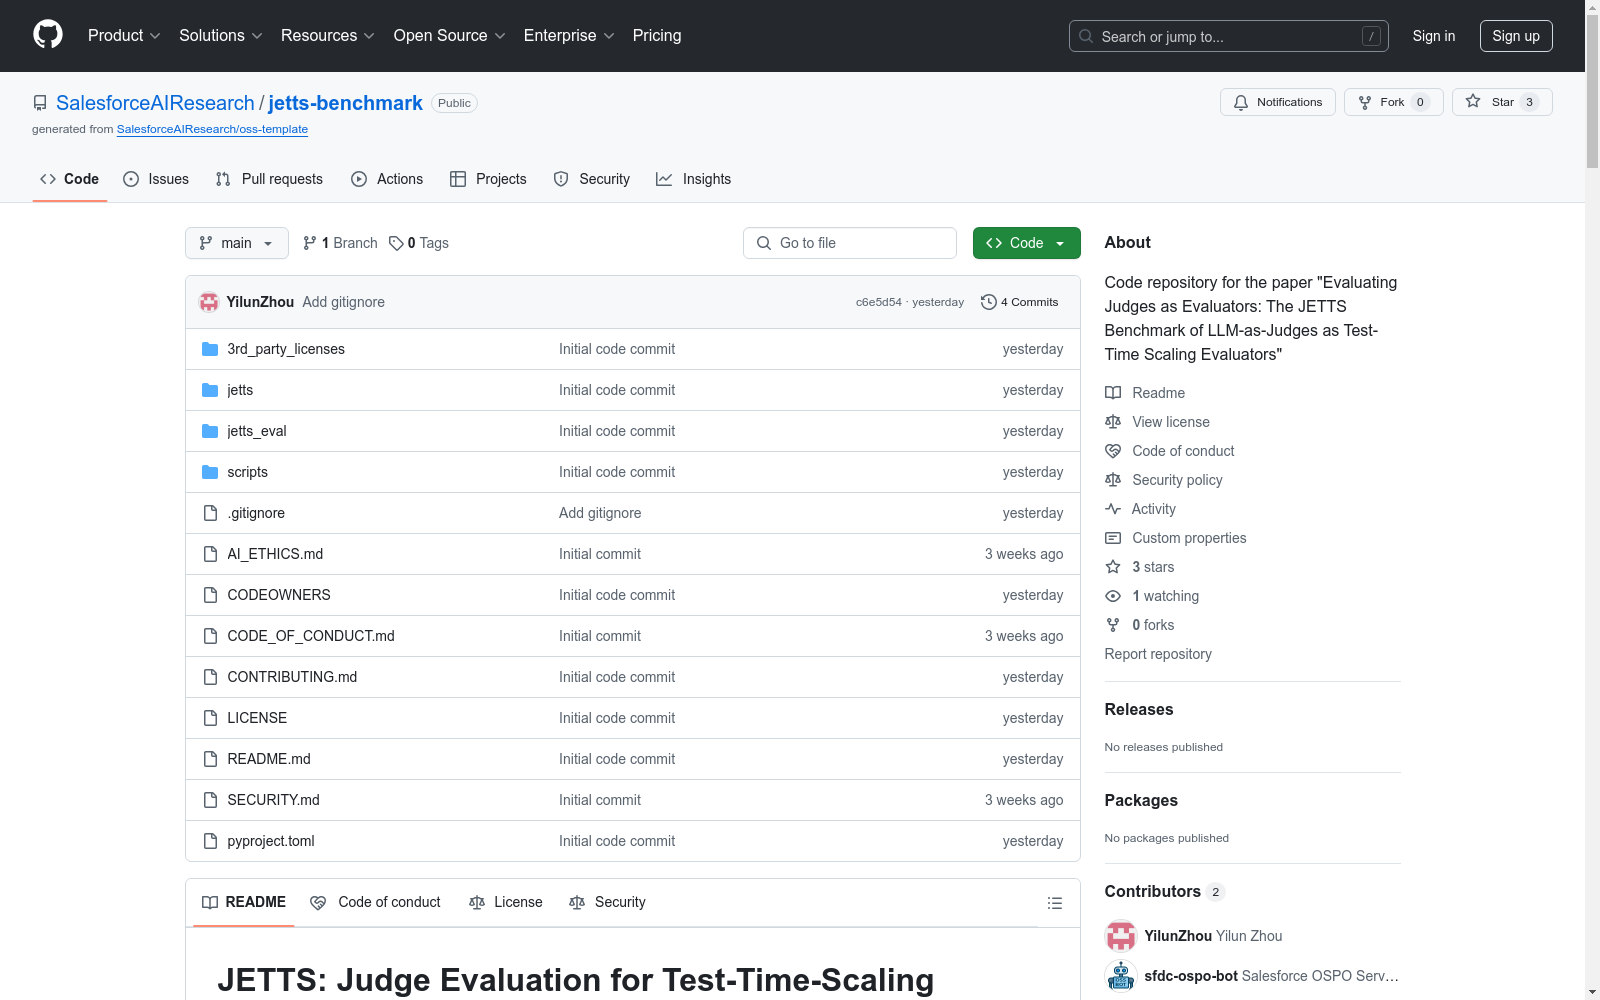This screenshot has height=1000, width=1600.
Task: Click YilunZhou avatar in the commit header
Action: click(209, 302)
